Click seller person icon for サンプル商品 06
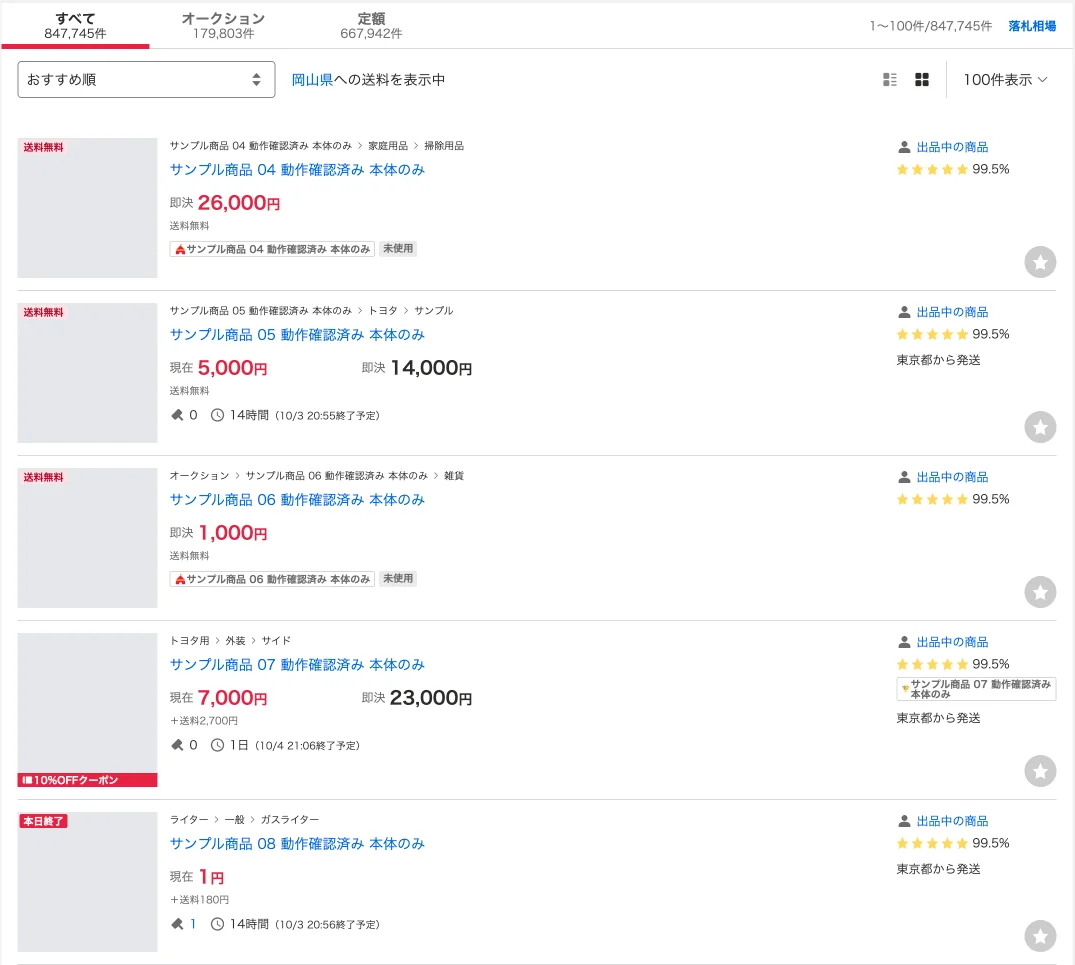Viewport: 1075px width, 965px height. click(x=904, y=477)
